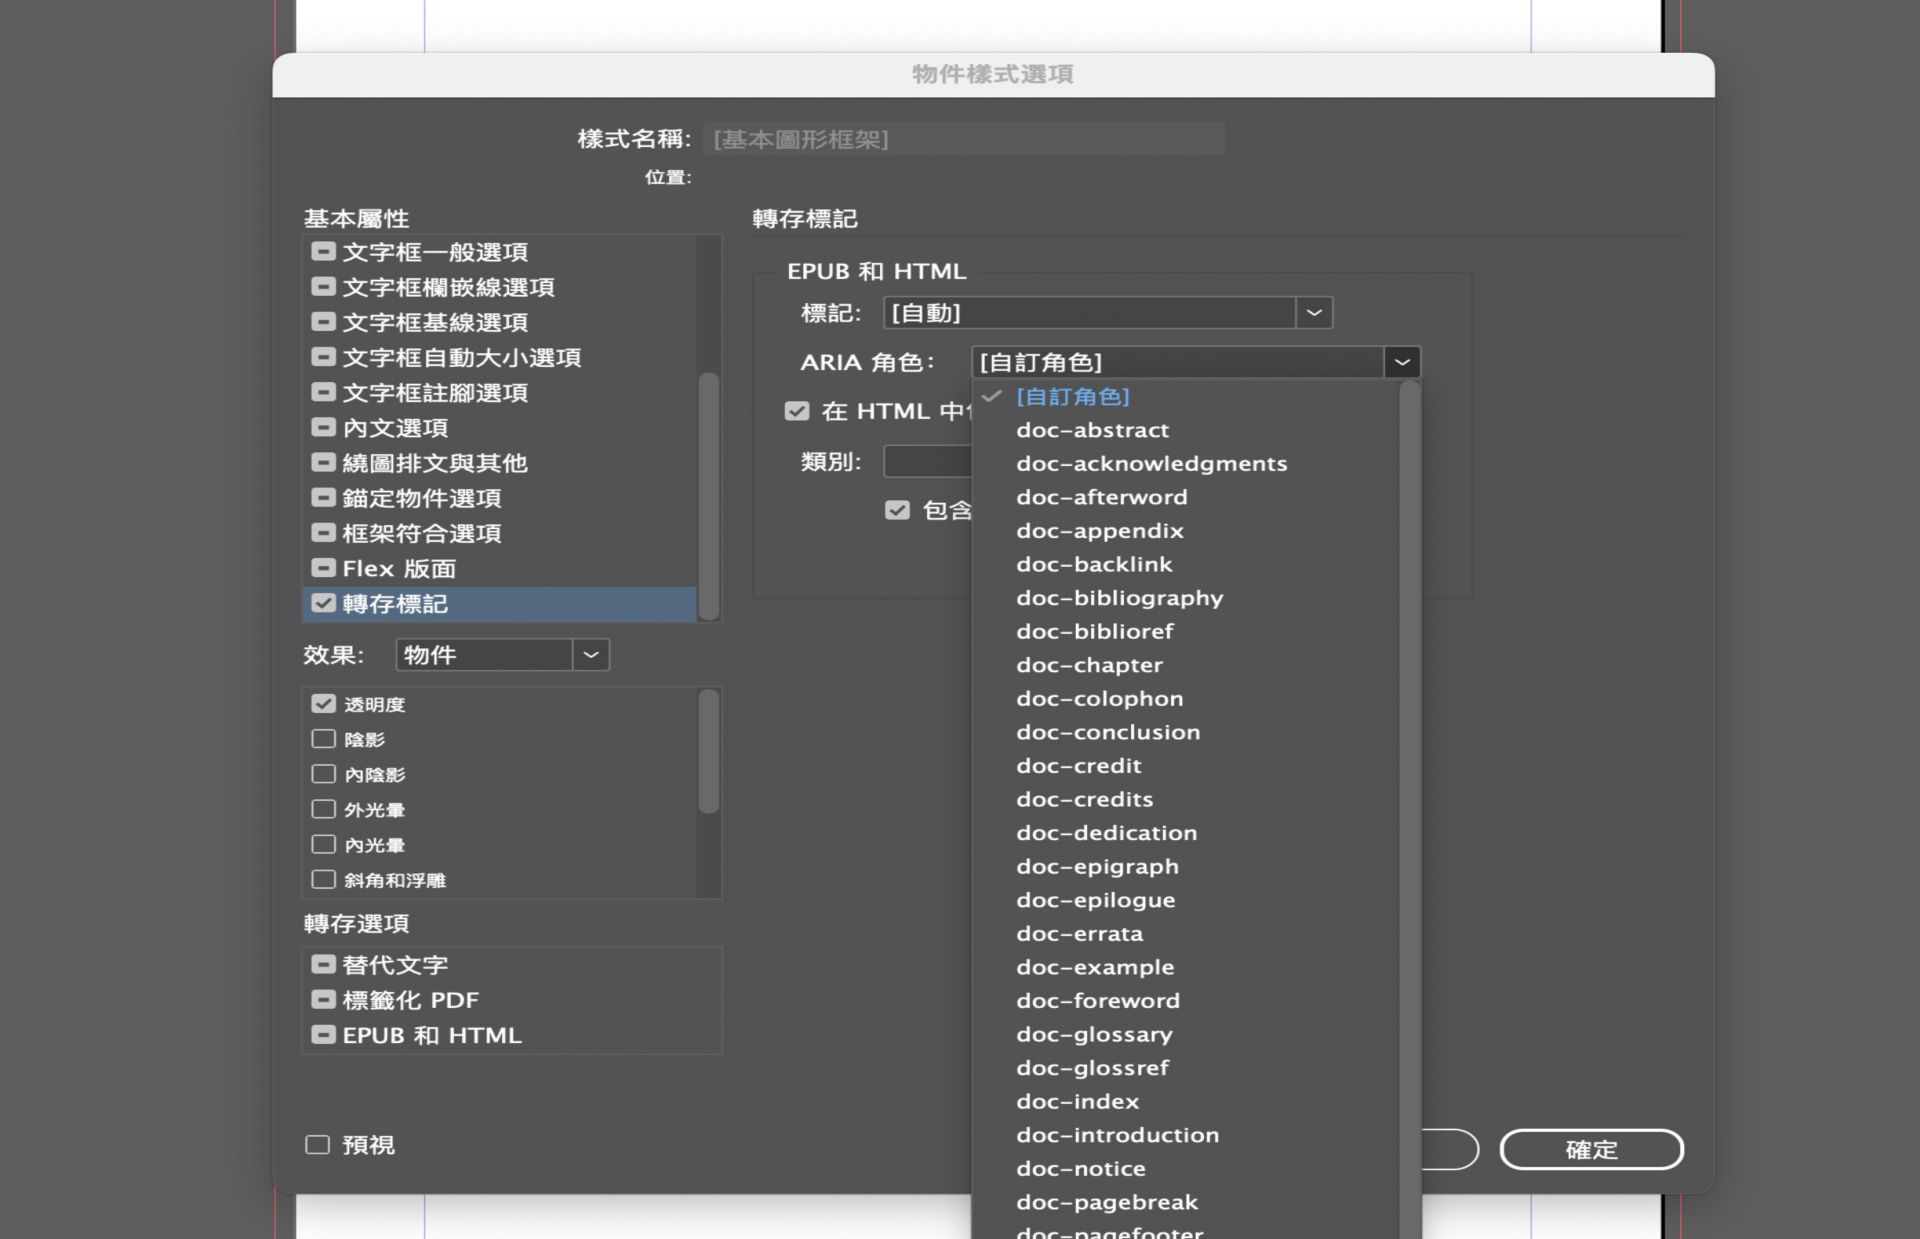Toggle the 標籤化 PDF export option icon

coord(323,1000)
